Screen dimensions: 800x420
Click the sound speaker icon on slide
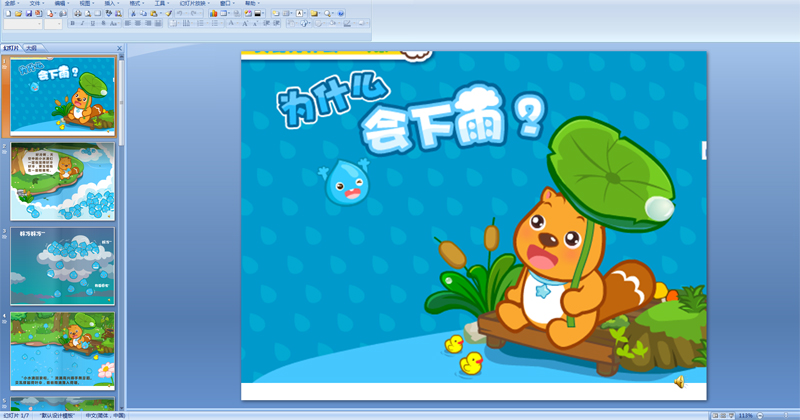(x=679, y=381)
